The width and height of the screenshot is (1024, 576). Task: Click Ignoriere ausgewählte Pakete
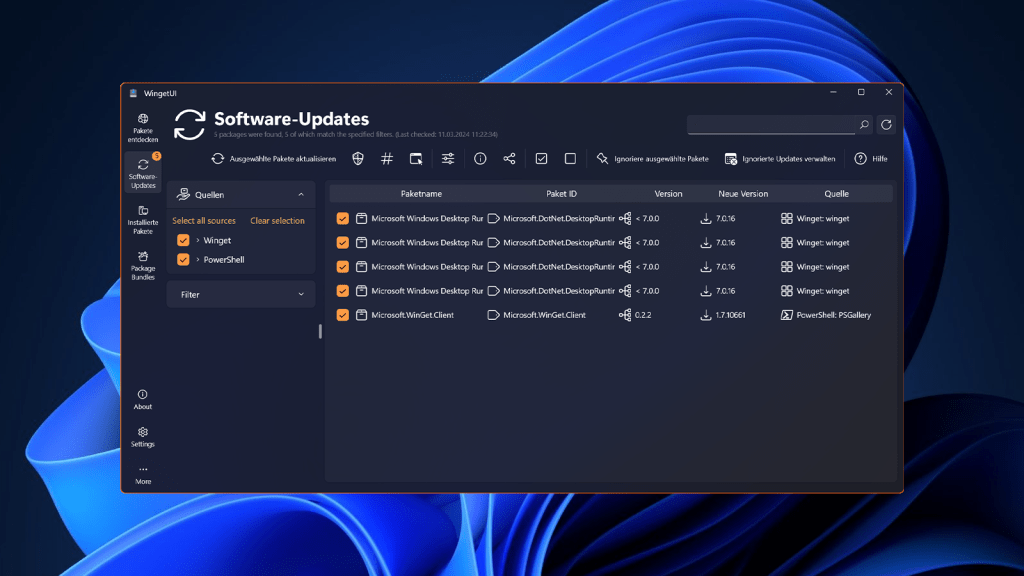tap(652, 159)
